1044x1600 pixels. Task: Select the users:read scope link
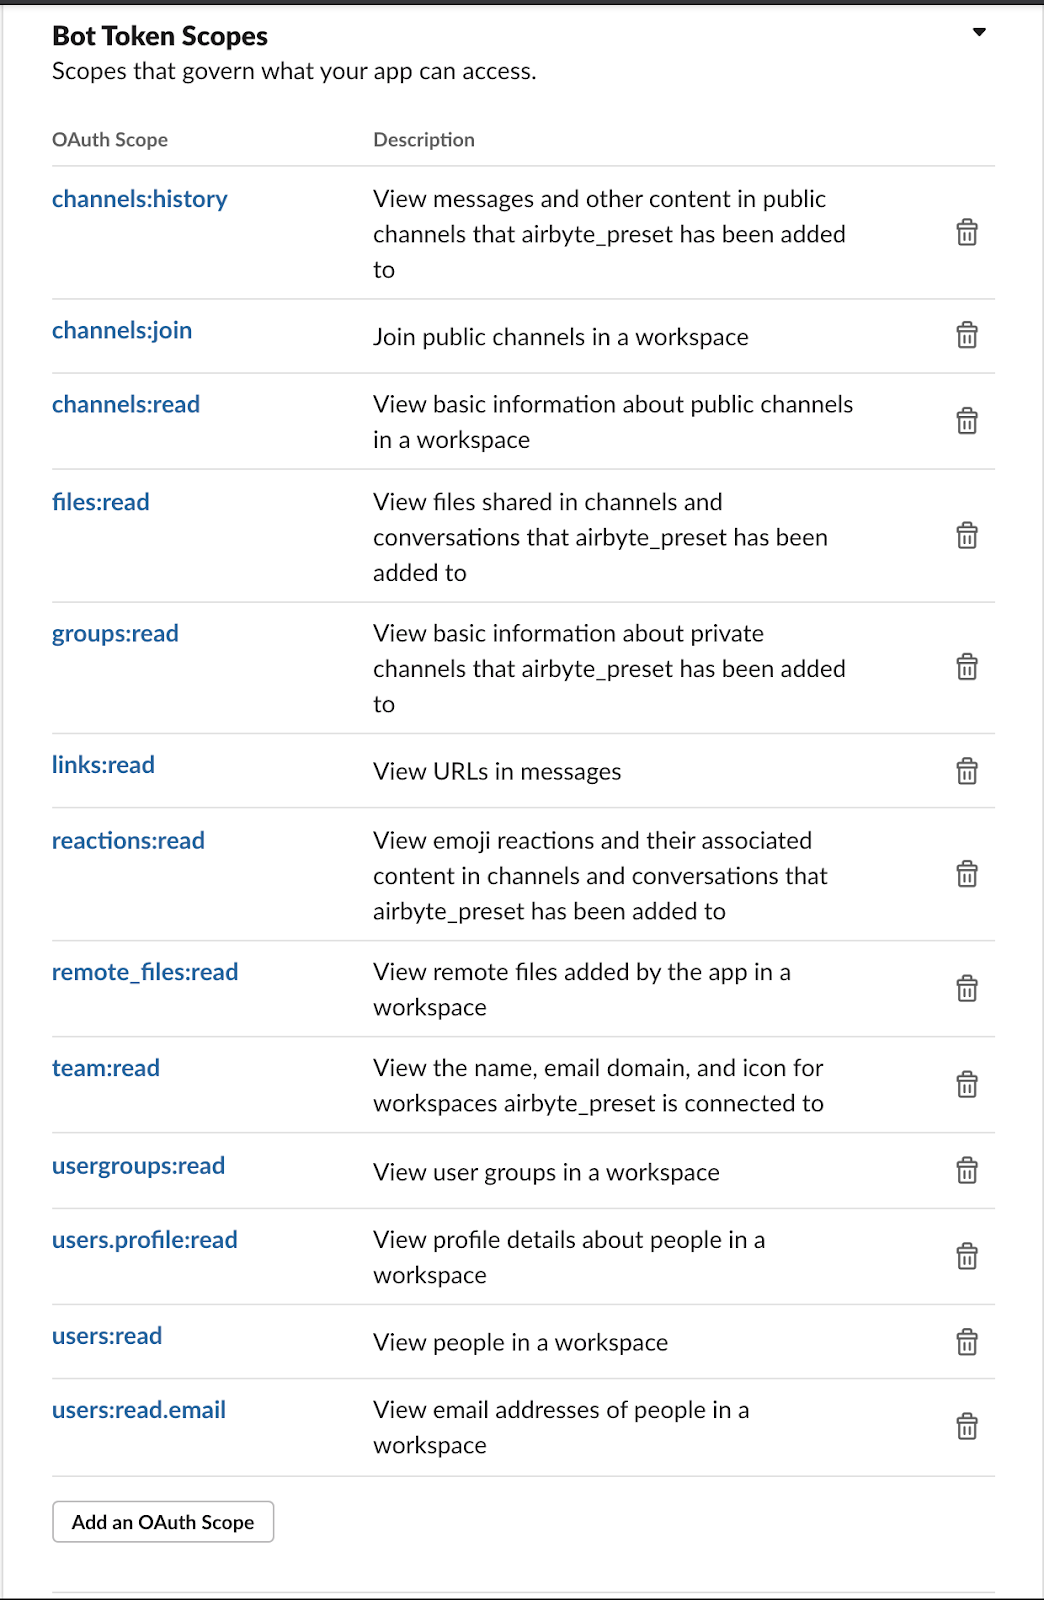pyautogui.click(x=106, y=1335)
